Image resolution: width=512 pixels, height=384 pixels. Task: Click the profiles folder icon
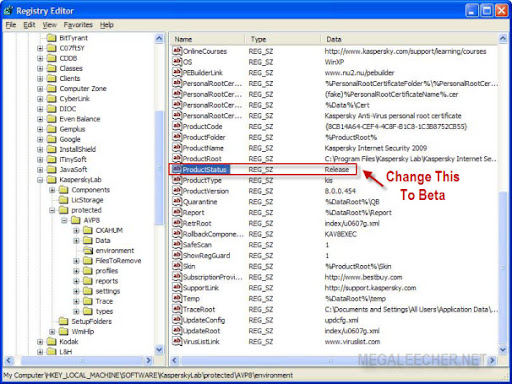pyautogui.click(x=88, y=271)
